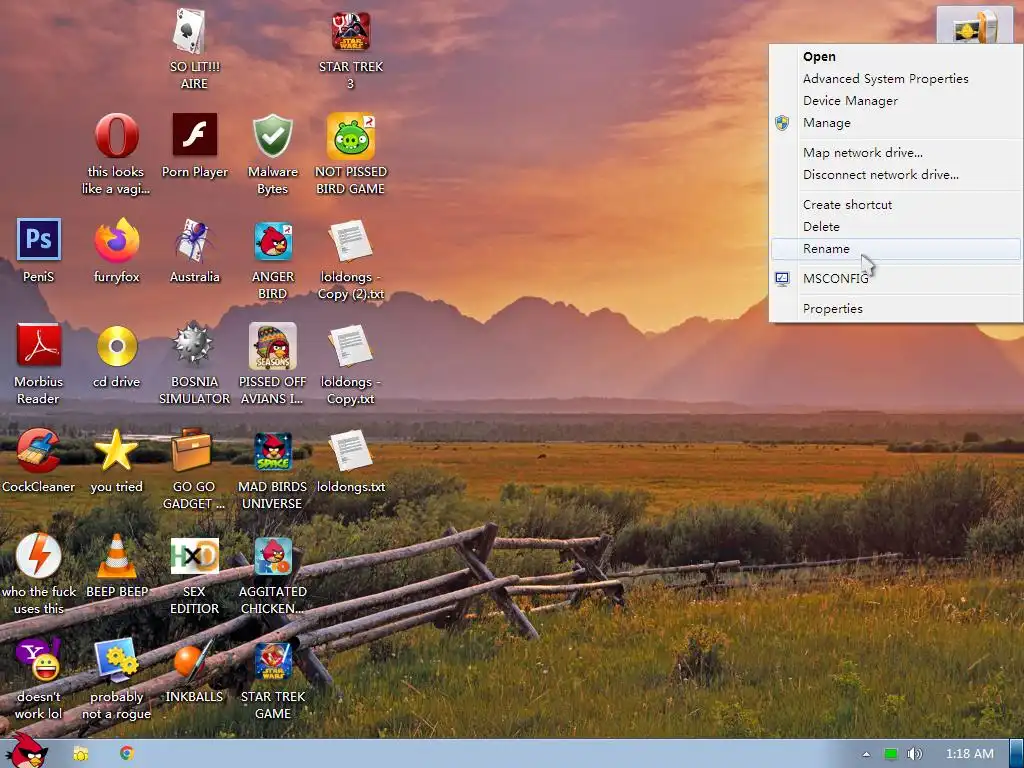Screen dimensions: 1024x768
Task: Open Properties from the context menu
Action: 895,309
